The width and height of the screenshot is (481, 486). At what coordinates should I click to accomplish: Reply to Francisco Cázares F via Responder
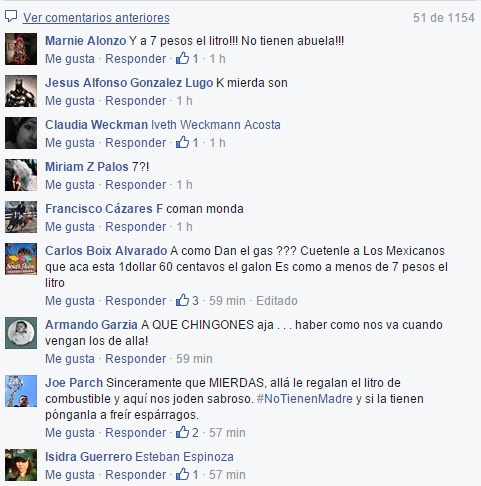[136, 227]
